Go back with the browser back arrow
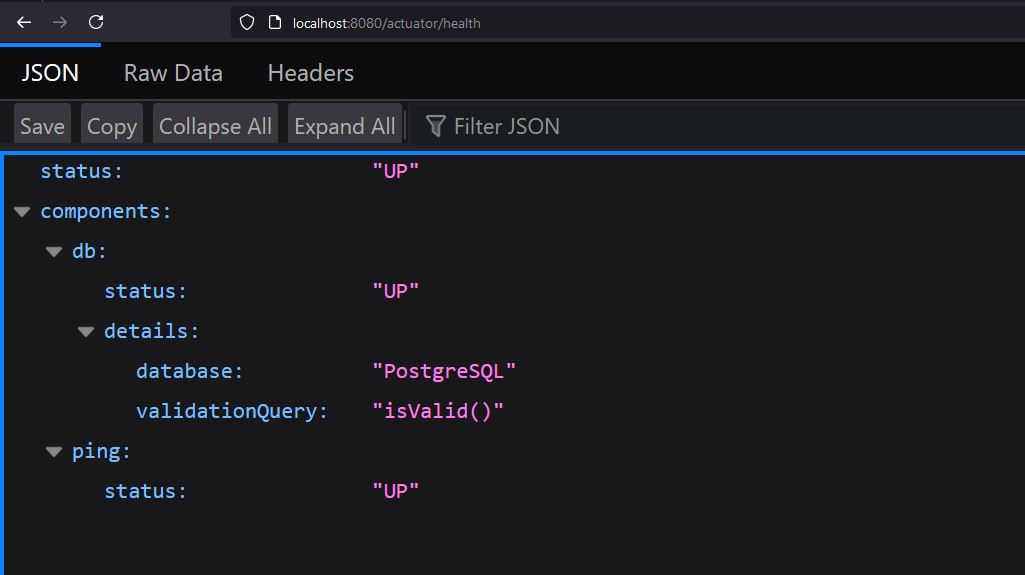 click(x=24, y=22)
